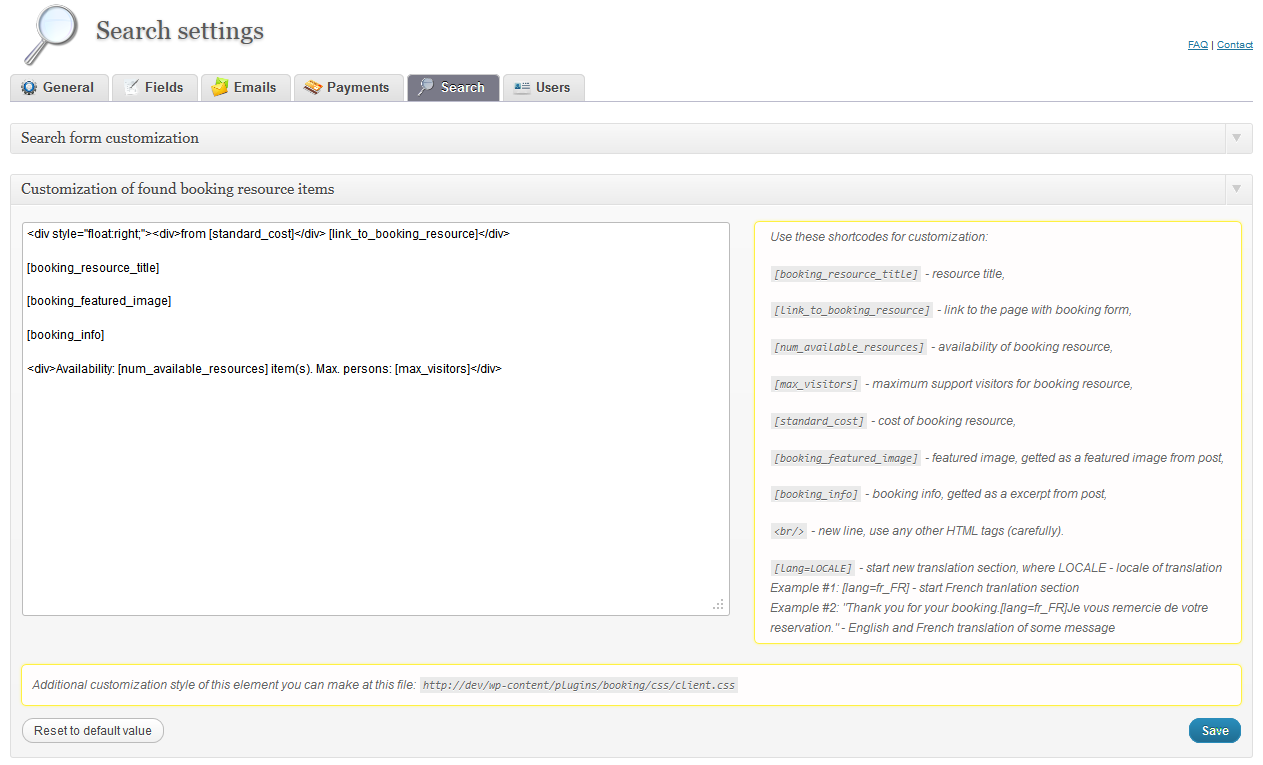Click the pencil icon on Fields tab

point(131,88)
